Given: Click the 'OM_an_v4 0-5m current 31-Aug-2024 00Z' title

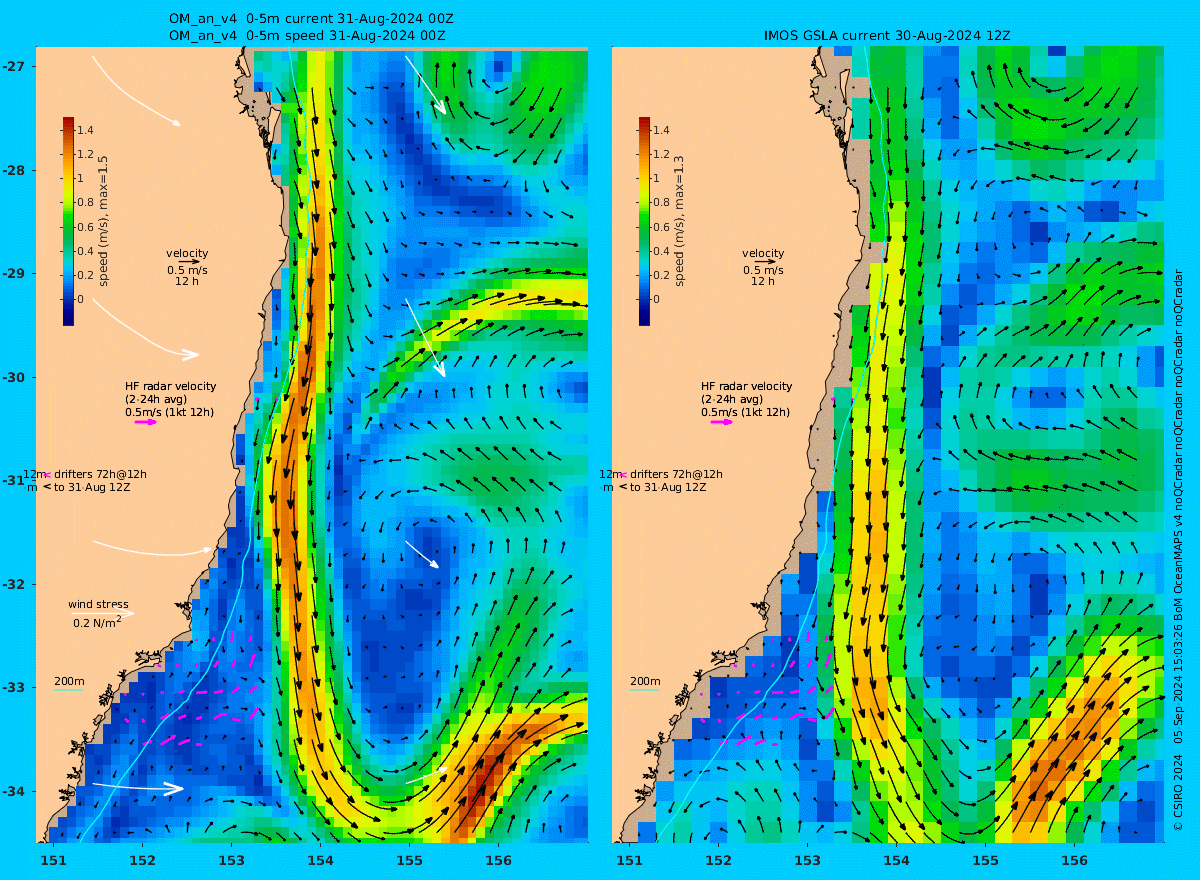Looking at the screenshot, I should (x=310, y=19).
